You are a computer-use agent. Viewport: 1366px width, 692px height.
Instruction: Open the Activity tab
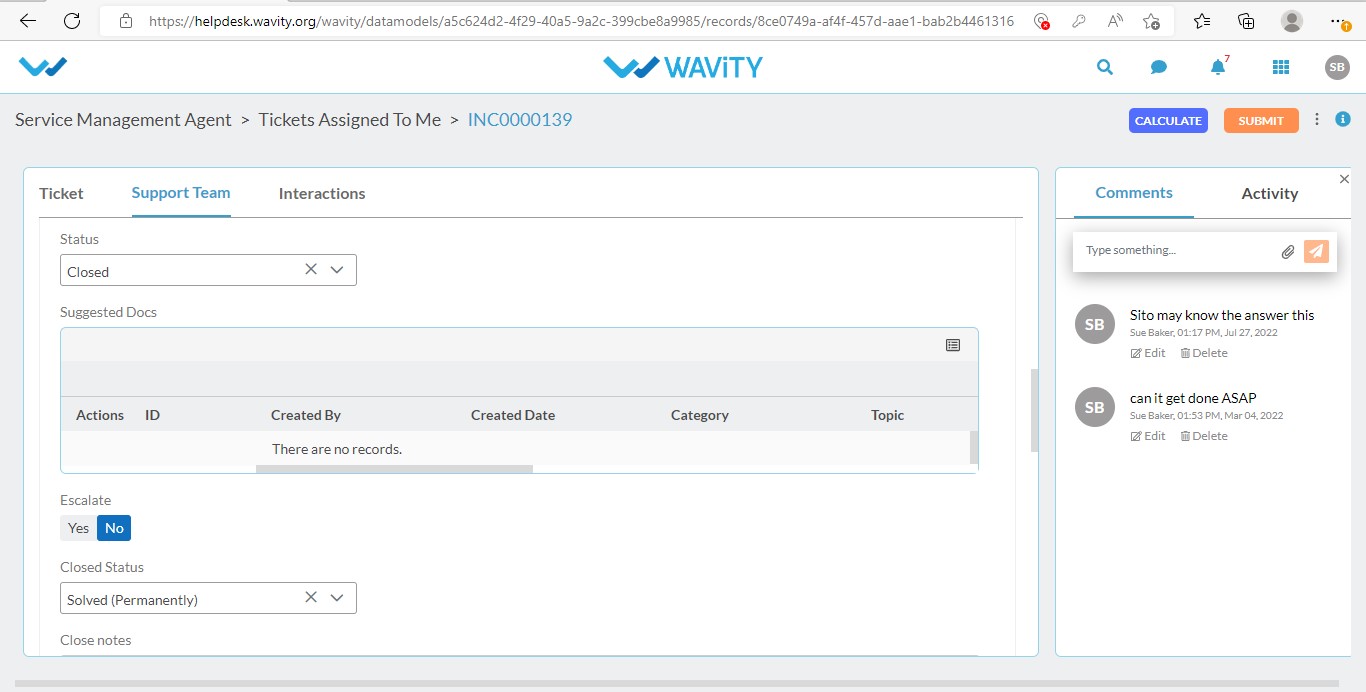[1270, 193]
